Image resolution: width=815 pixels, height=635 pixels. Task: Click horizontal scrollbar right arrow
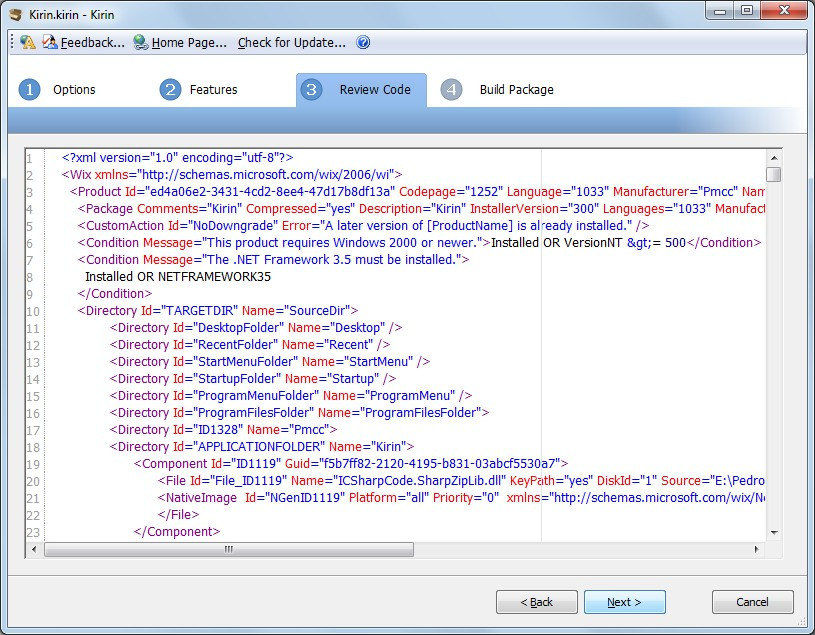(x=756, y=549)
